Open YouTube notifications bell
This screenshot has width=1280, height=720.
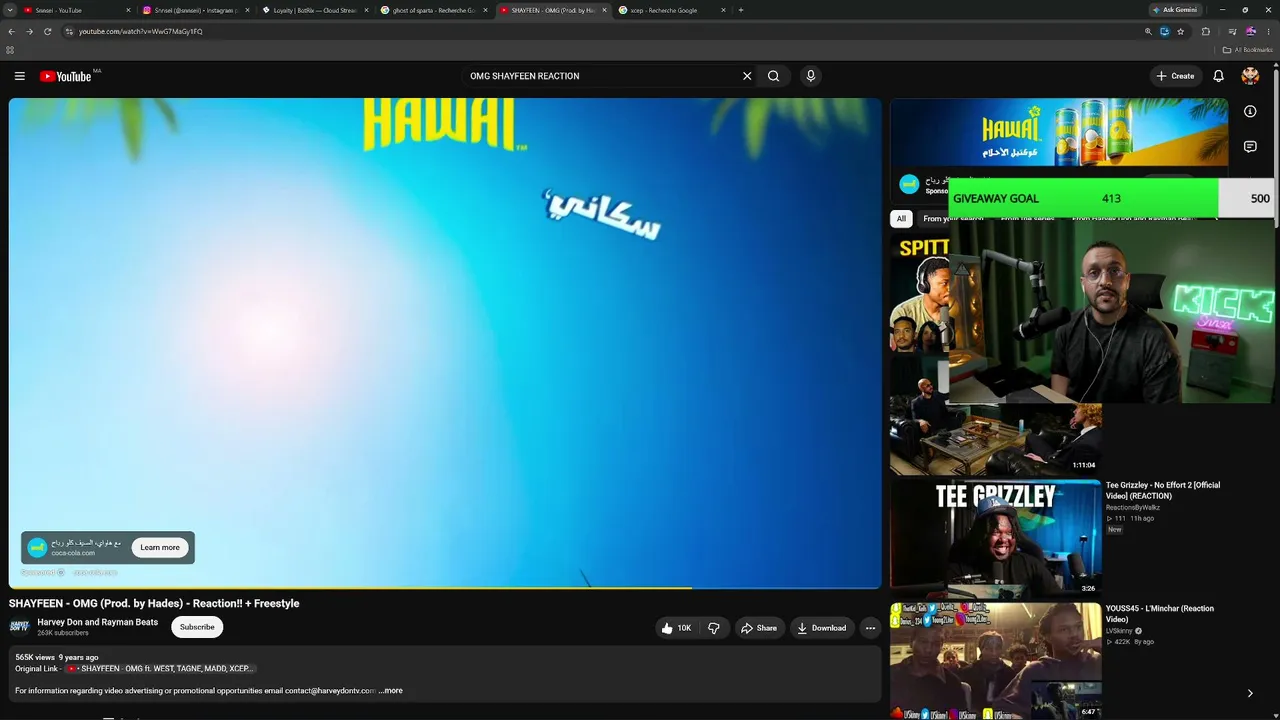coord(1218,76)
